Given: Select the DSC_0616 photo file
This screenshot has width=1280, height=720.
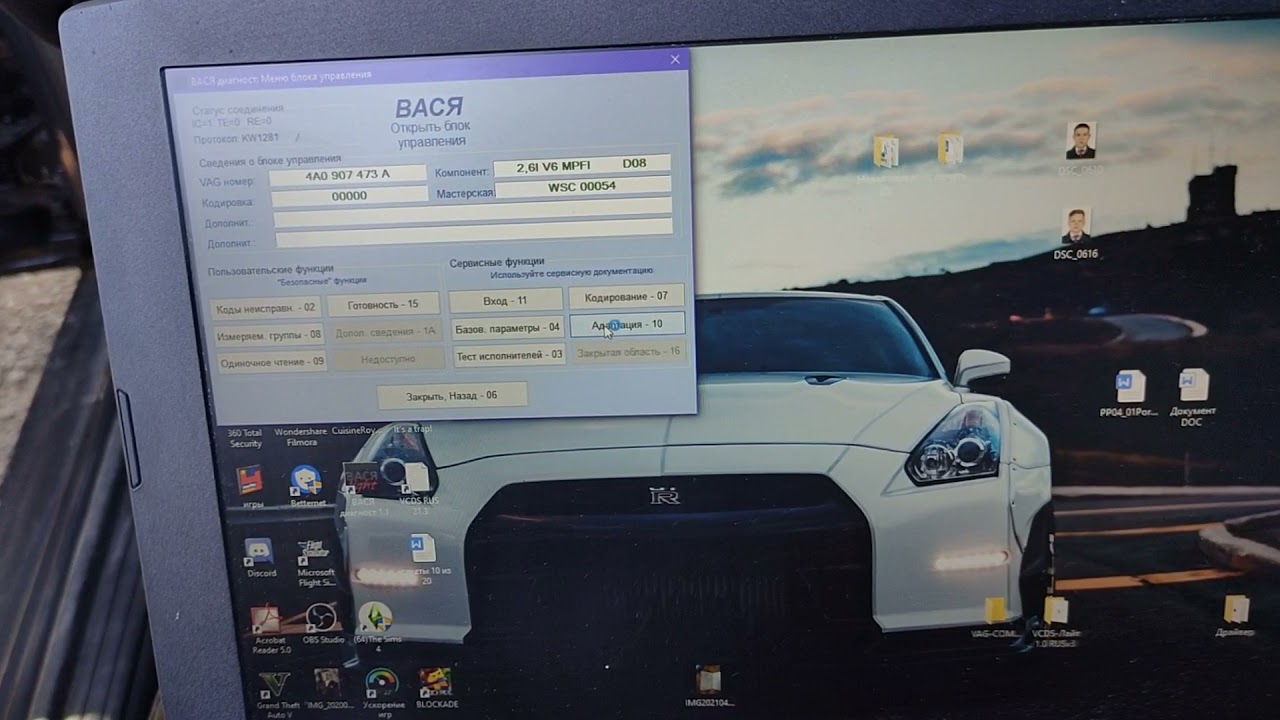Looking at the screenshot, I should point(1076,234).
